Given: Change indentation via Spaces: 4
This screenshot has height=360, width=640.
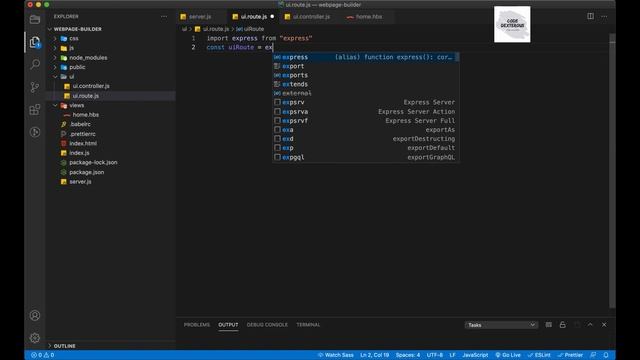Looking at the screenshot, I should tap(408, 355).
